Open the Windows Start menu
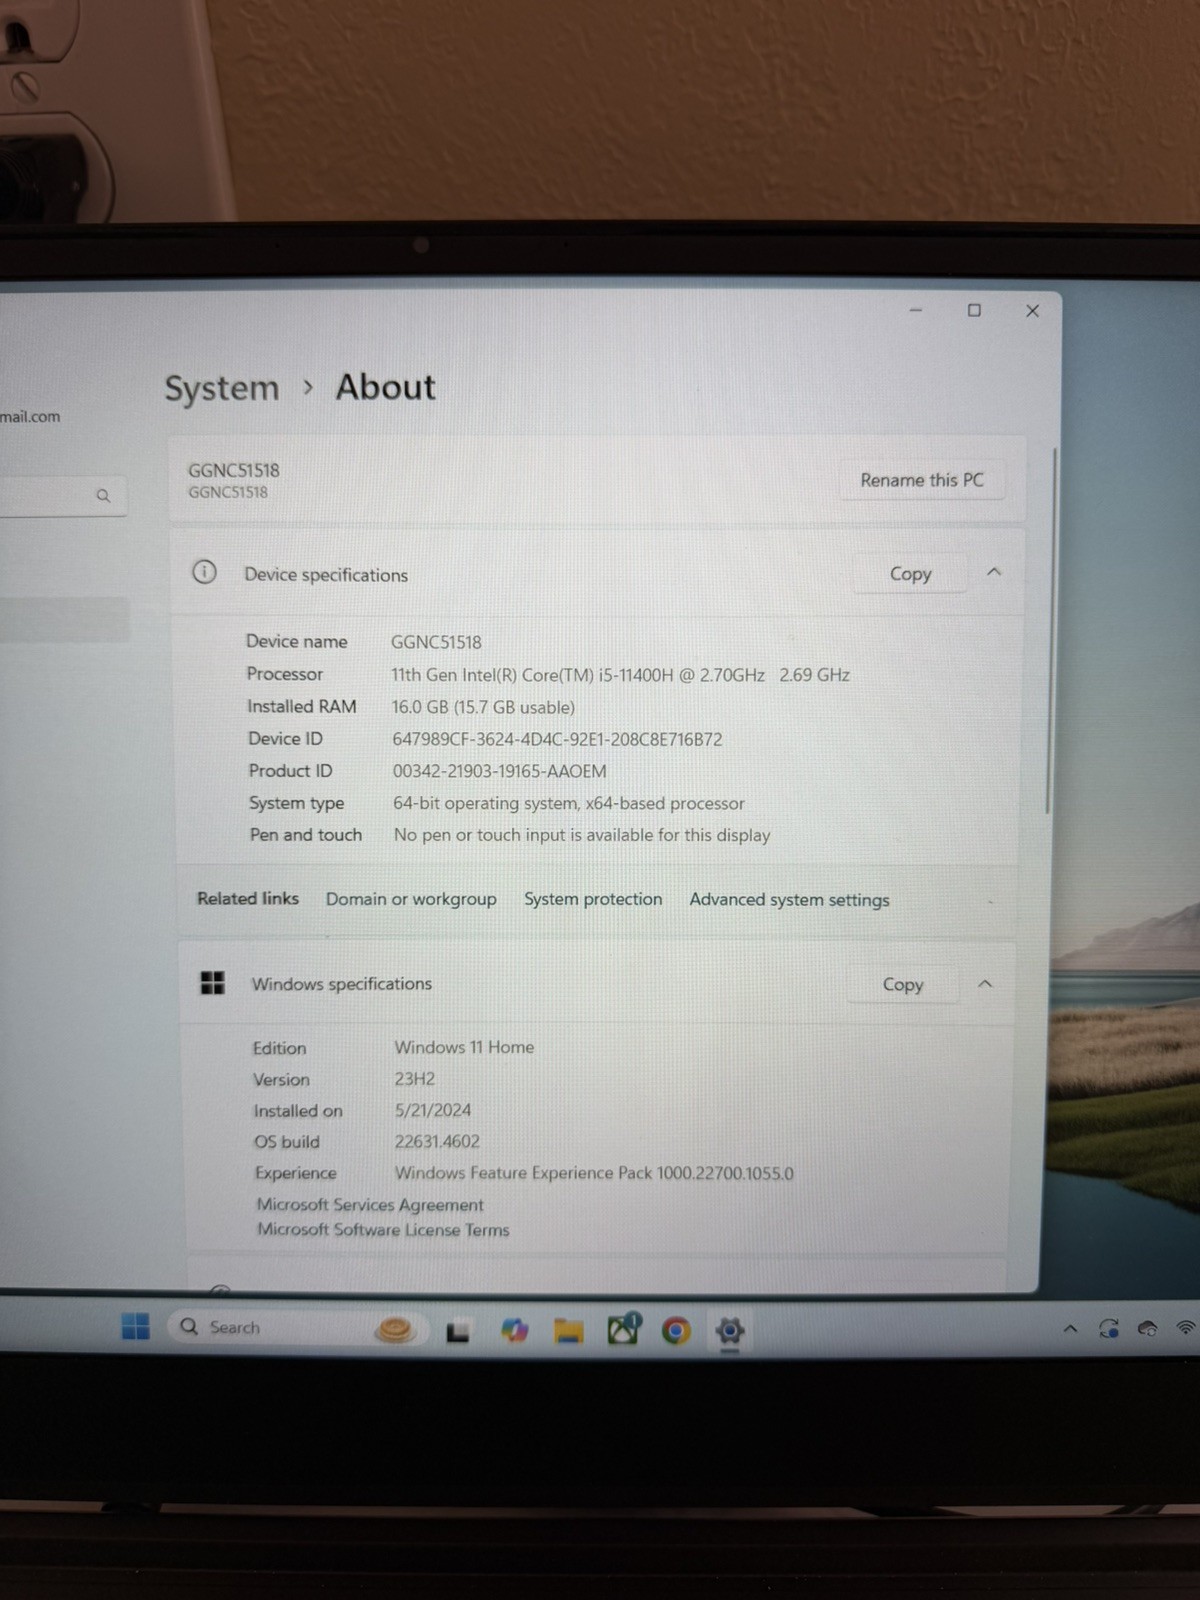Screen dimensions: 1200x1600 pyautogui.click(x=135, y=1326)
